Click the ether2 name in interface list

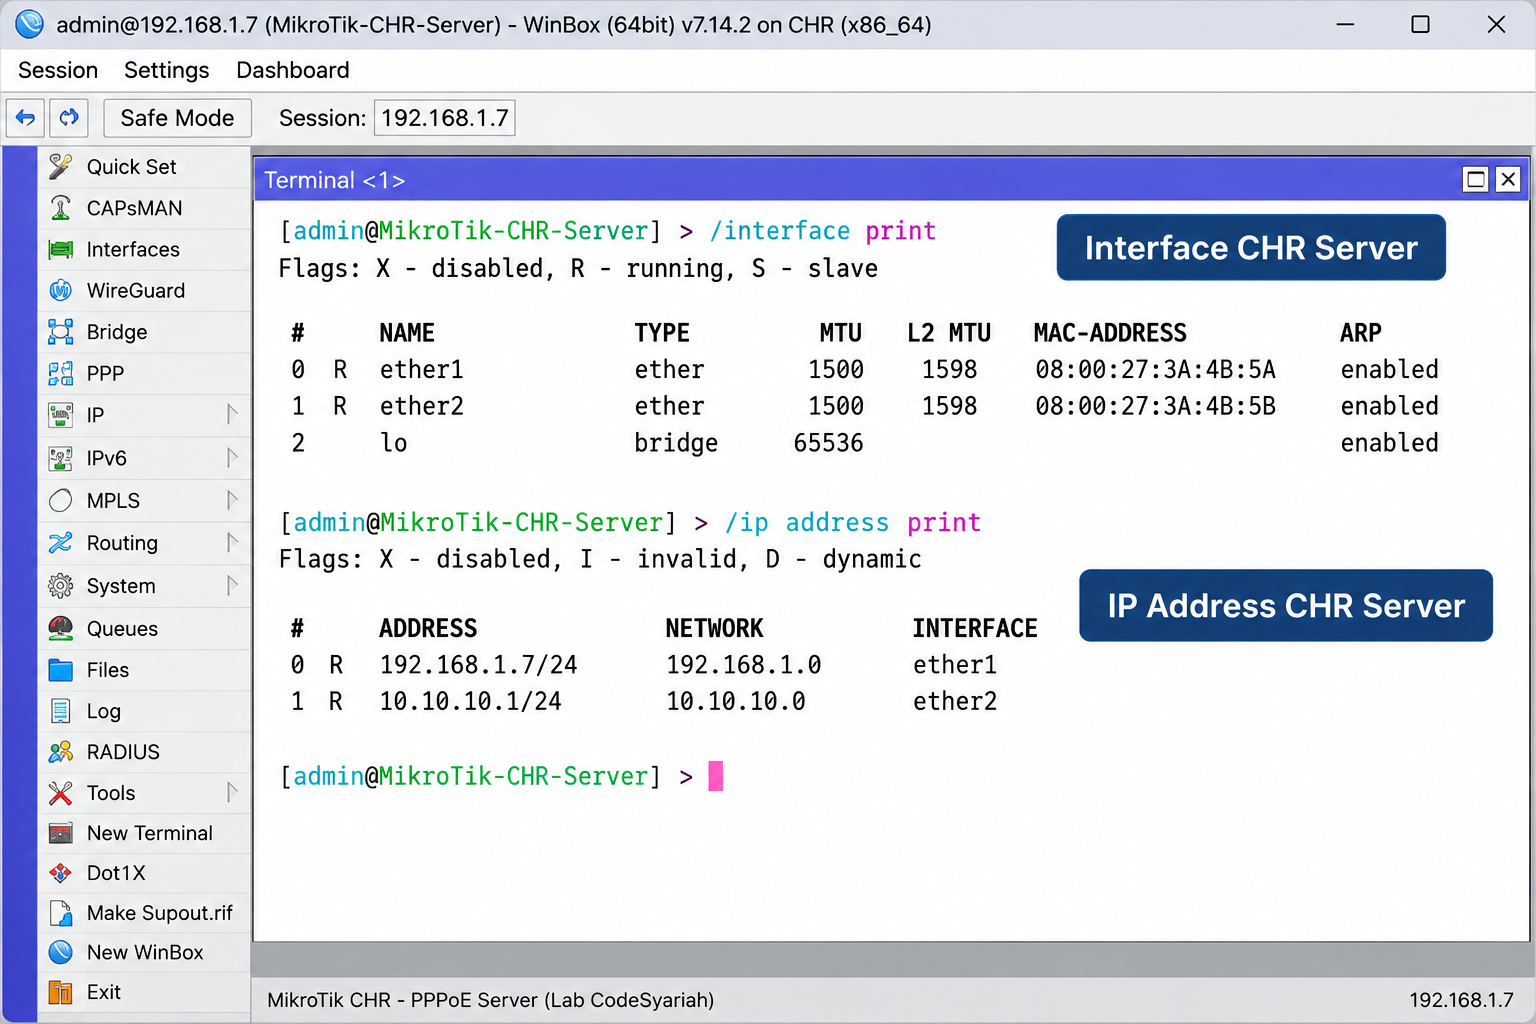pyautogui.click(x=422, y=406)
